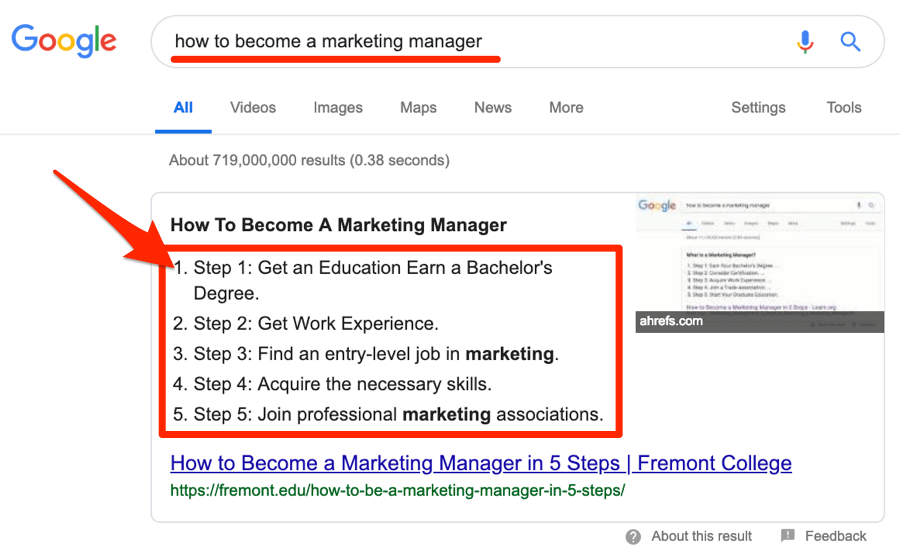Click the ahrefs.com caption on the thumbnail
Screen dimensions: 900x551
(x=671, y=322)
